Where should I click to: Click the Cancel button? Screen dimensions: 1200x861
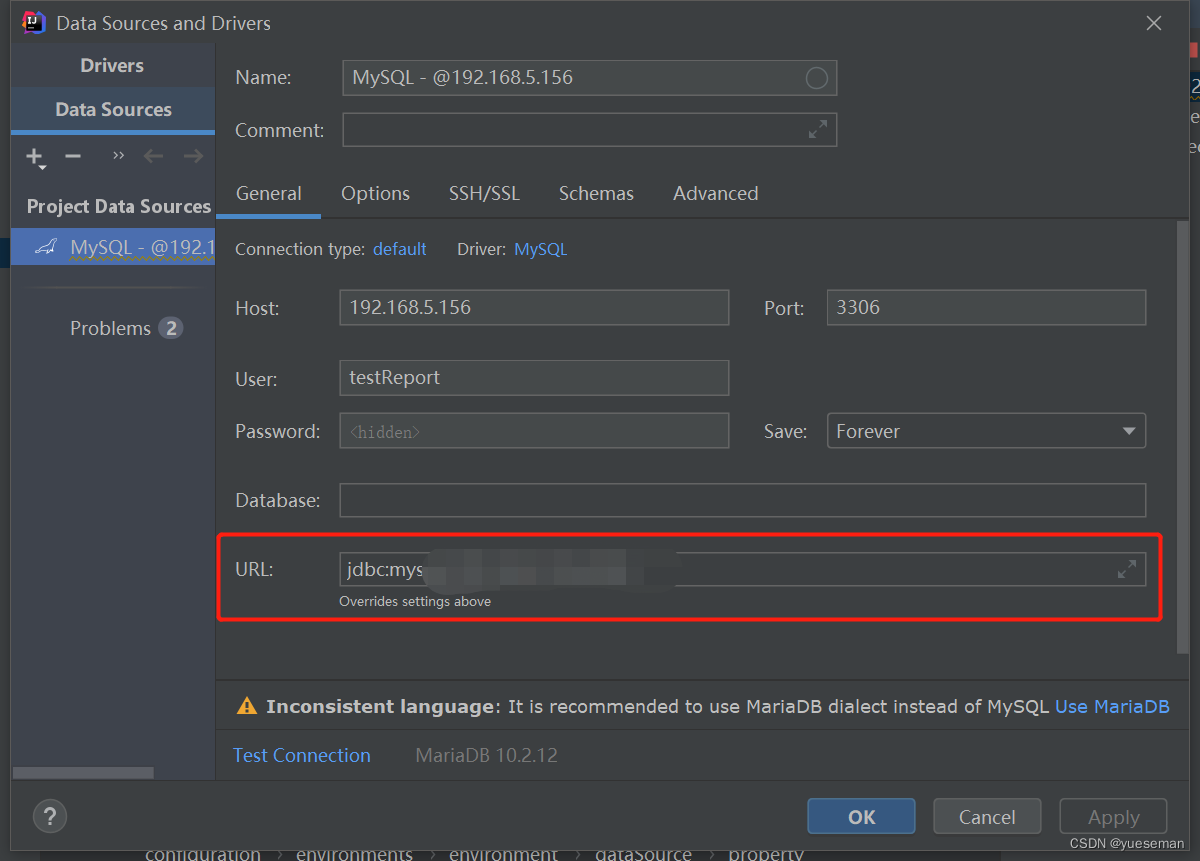point(987,817)
